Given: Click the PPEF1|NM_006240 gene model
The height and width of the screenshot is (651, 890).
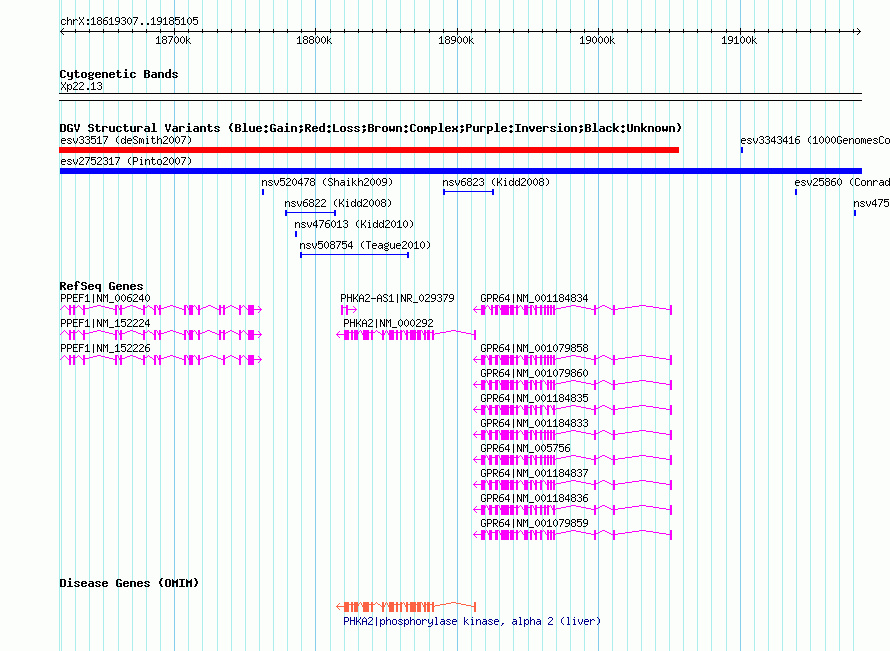Looking at the screenshot, I should click(161, 309).
